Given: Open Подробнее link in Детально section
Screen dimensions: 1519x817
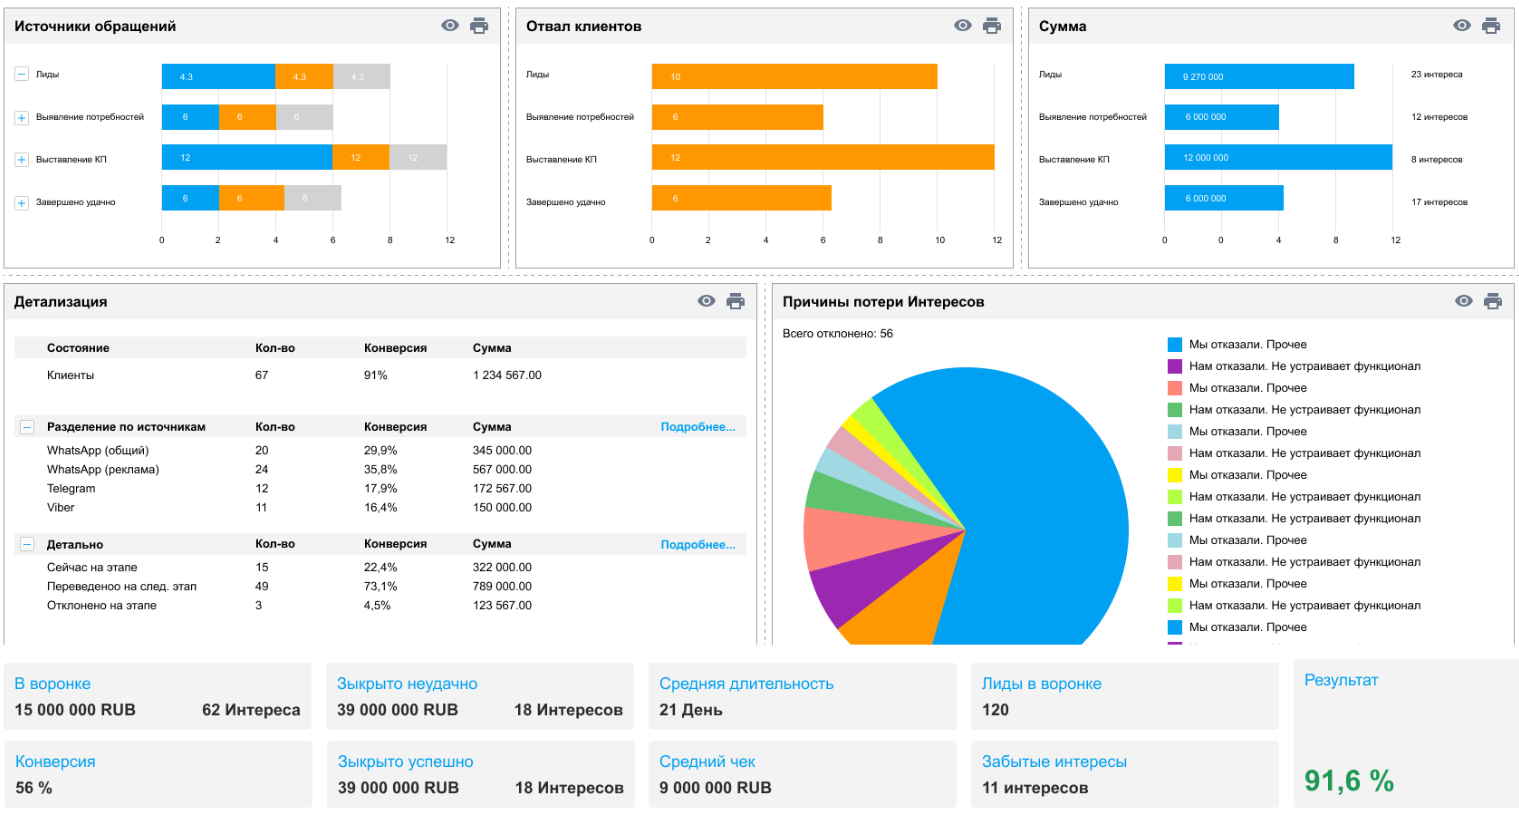Looking at the screenshot, I should [x=698, y=545].
